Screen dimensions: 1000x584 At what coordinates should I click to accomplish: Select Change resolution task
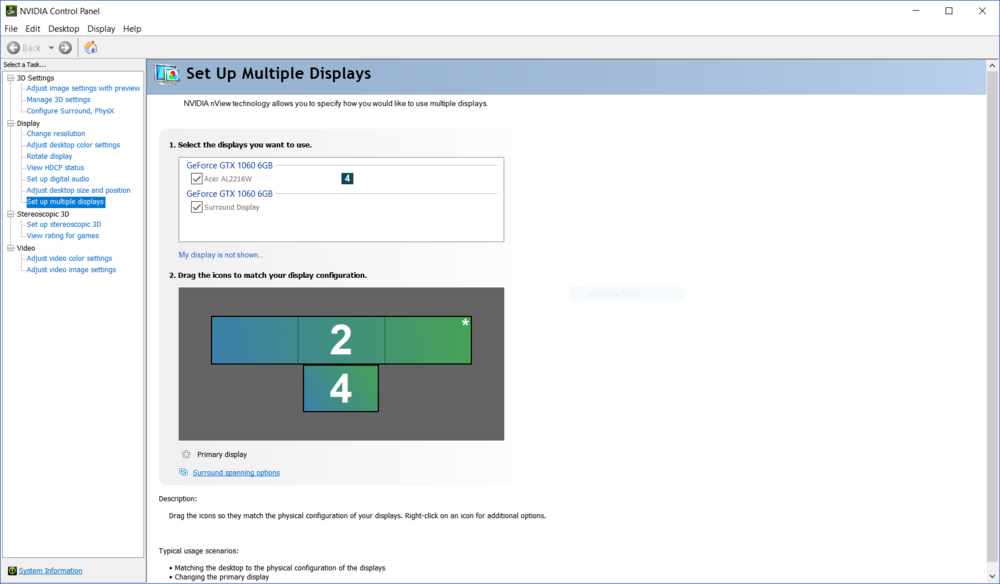[x=55, y=134]
